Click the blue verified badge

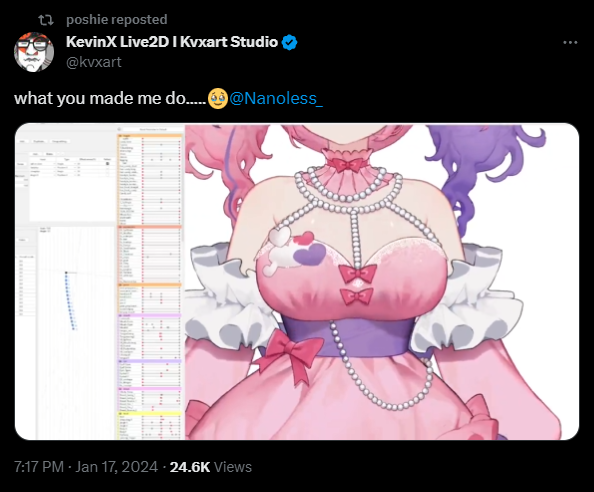click(x=289, y=42)
